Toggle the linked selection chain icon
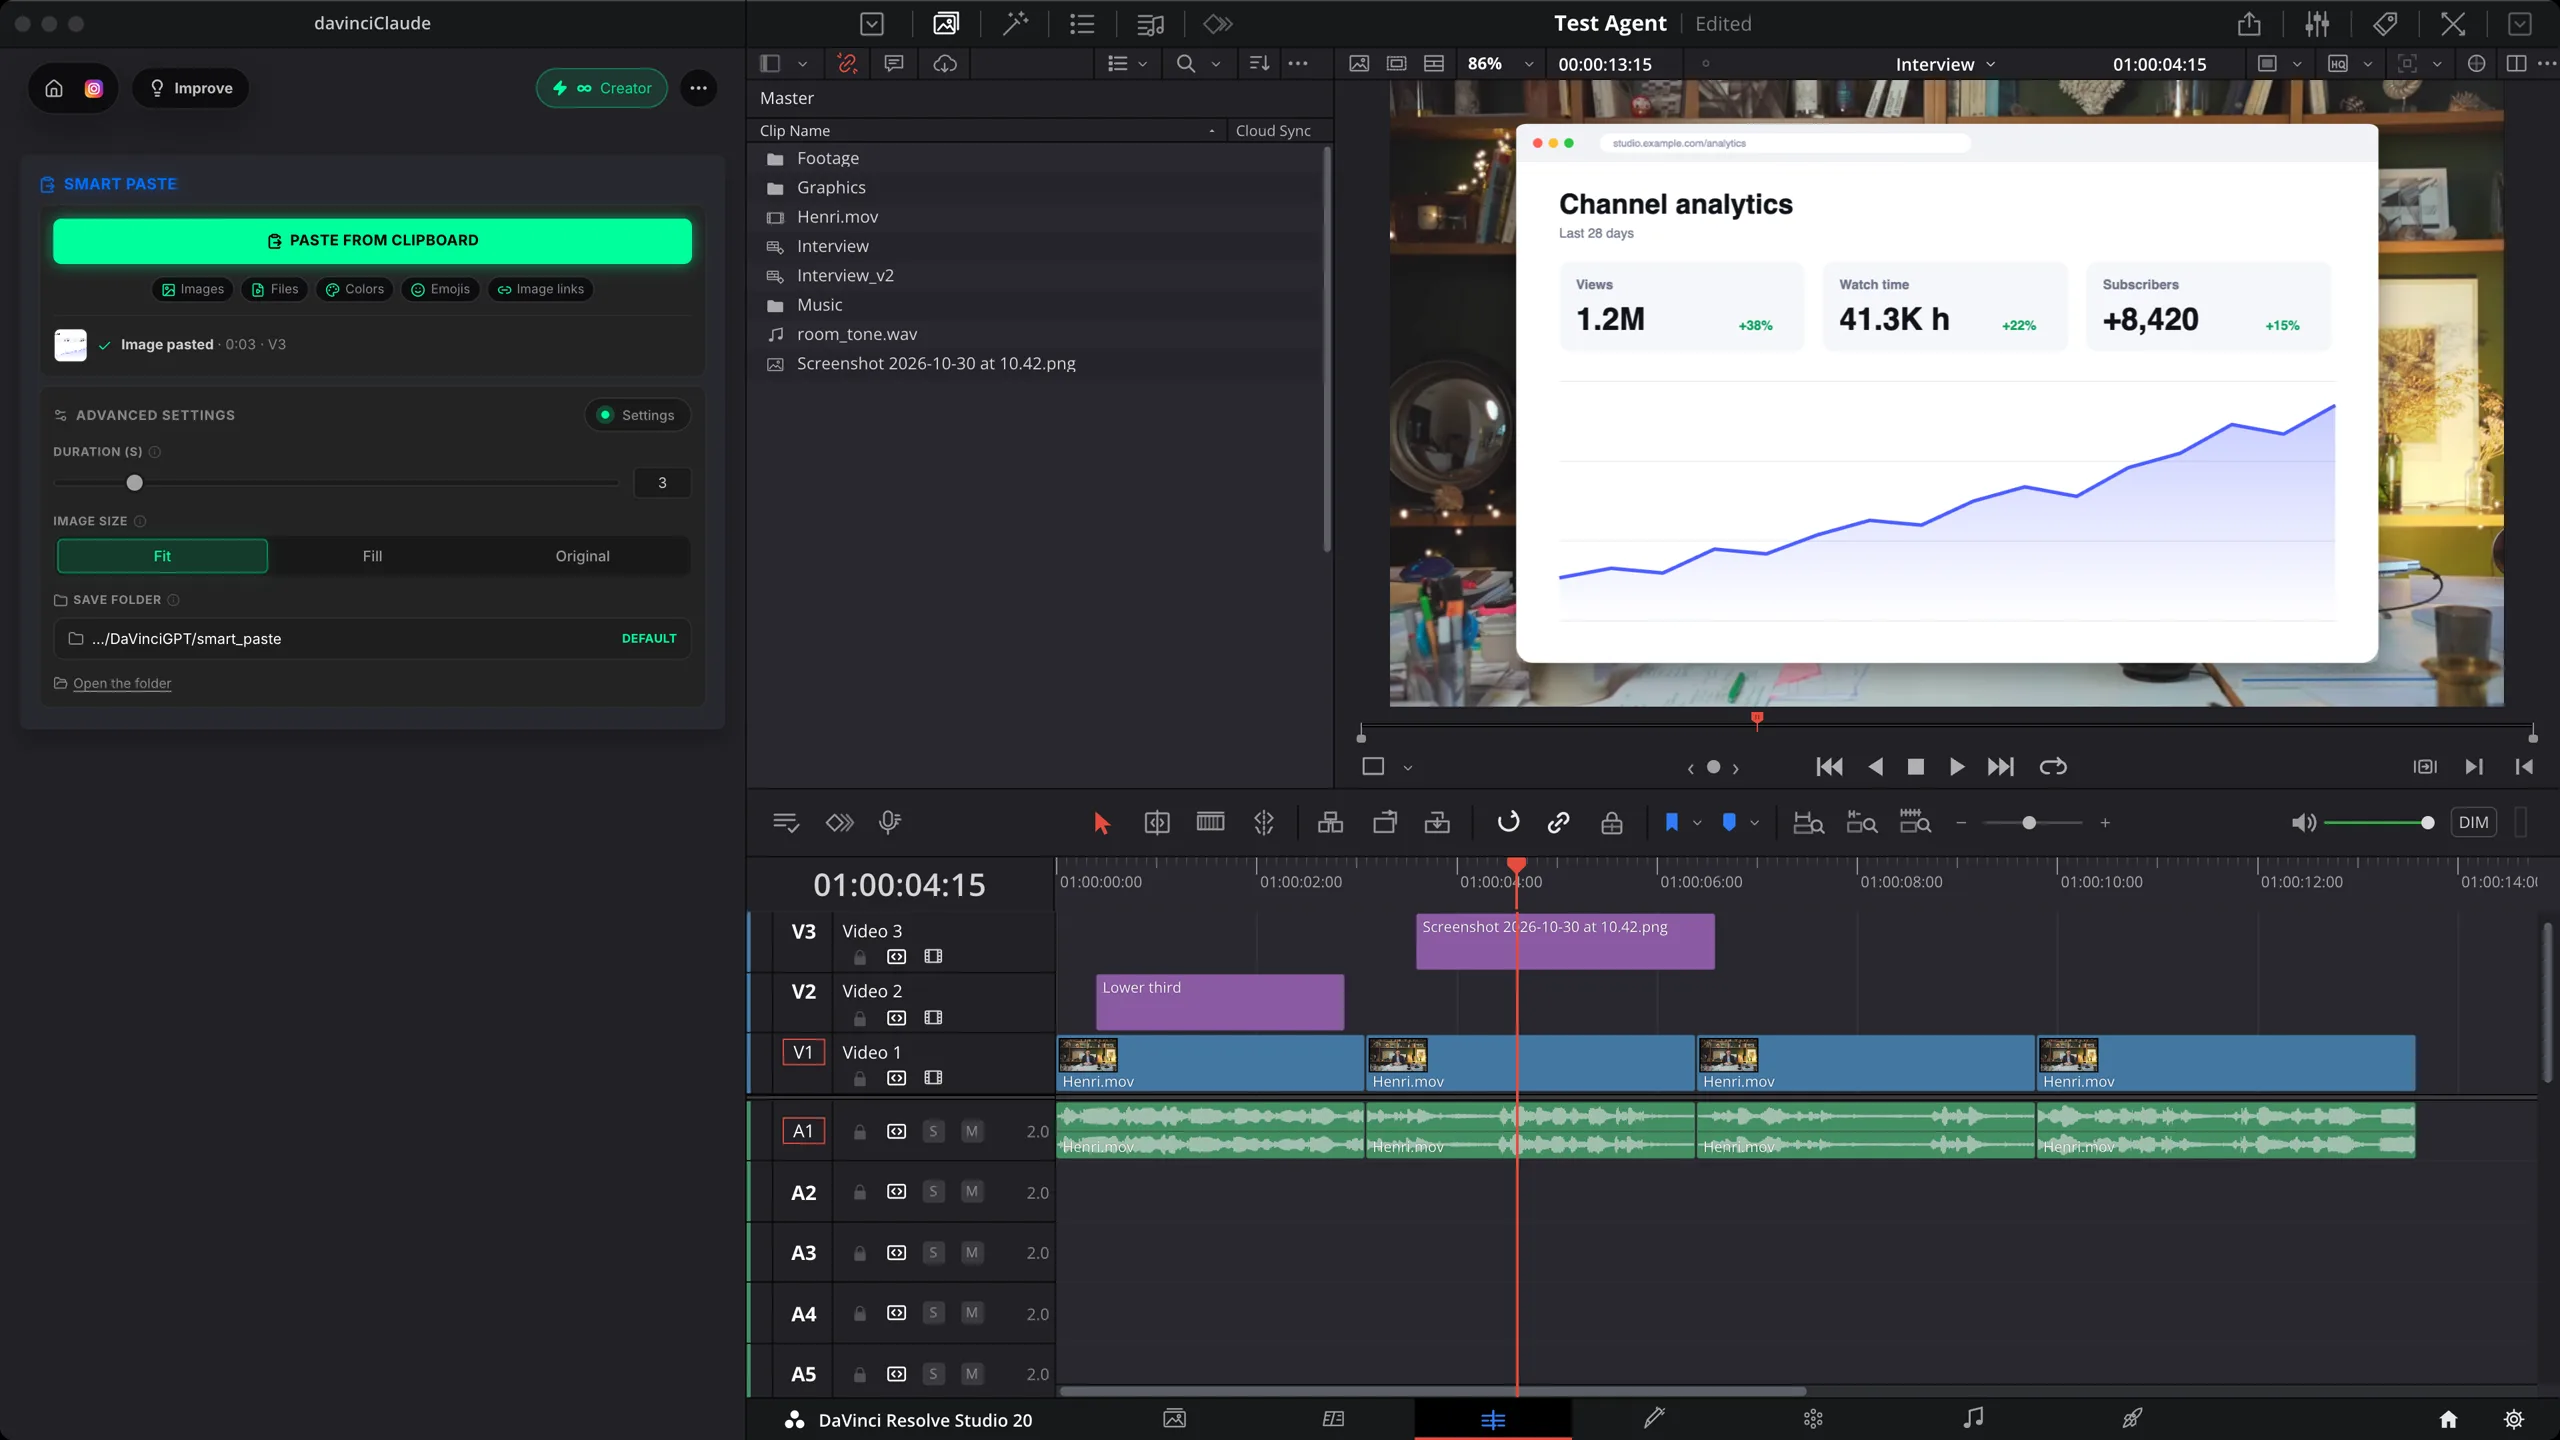The image size is (2560, 1440). (x=1558, y=823)
